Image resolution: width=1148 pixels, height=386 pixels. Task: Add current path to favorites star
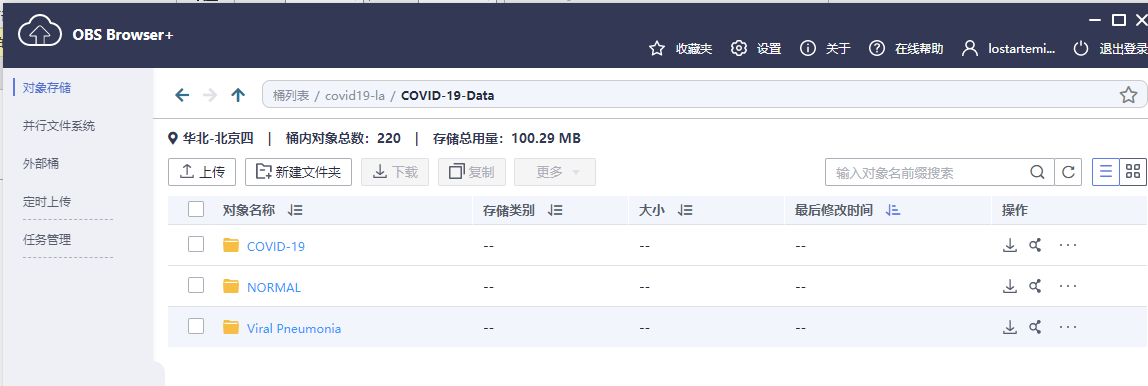pyautogui.click(x=1128, y=95)
